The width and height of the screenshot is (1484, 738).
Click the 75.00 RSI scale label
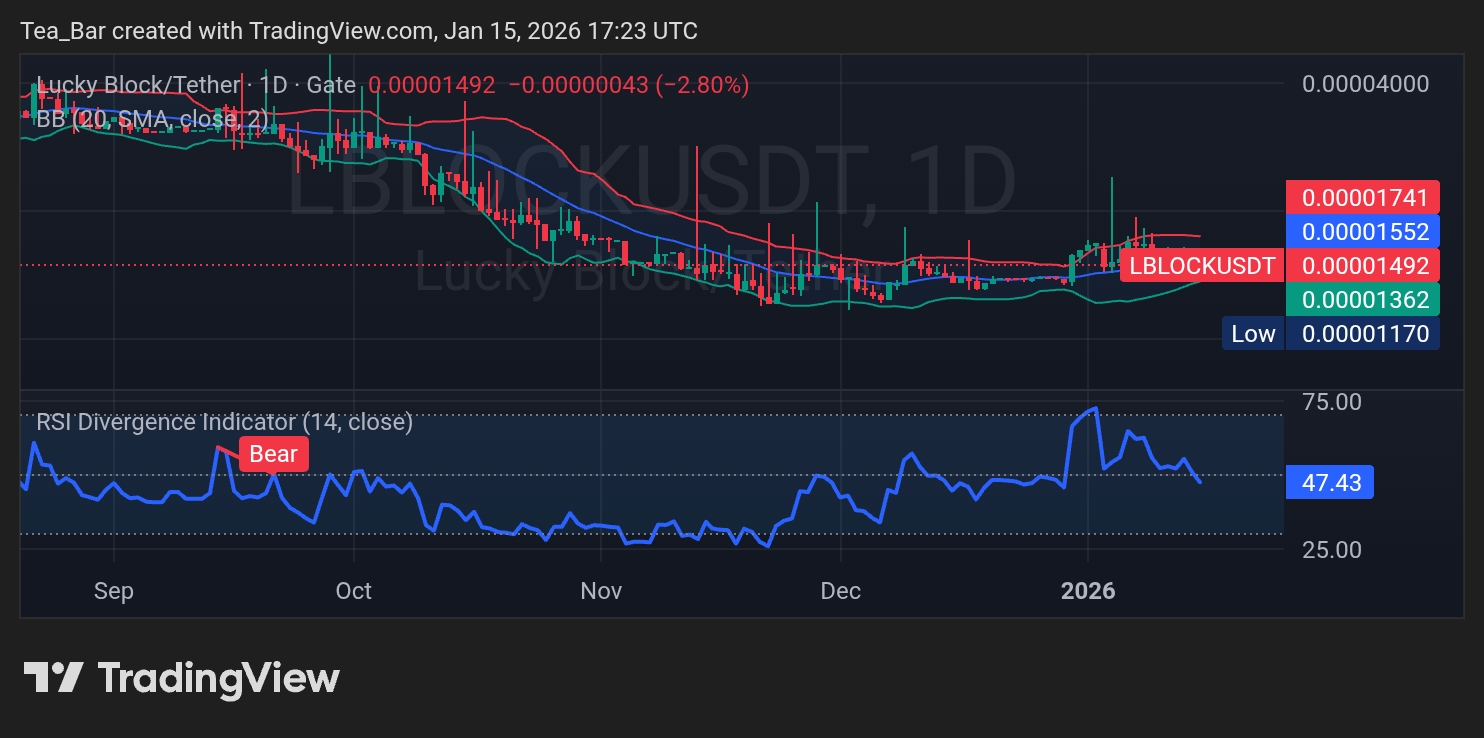coord(1331,402)
